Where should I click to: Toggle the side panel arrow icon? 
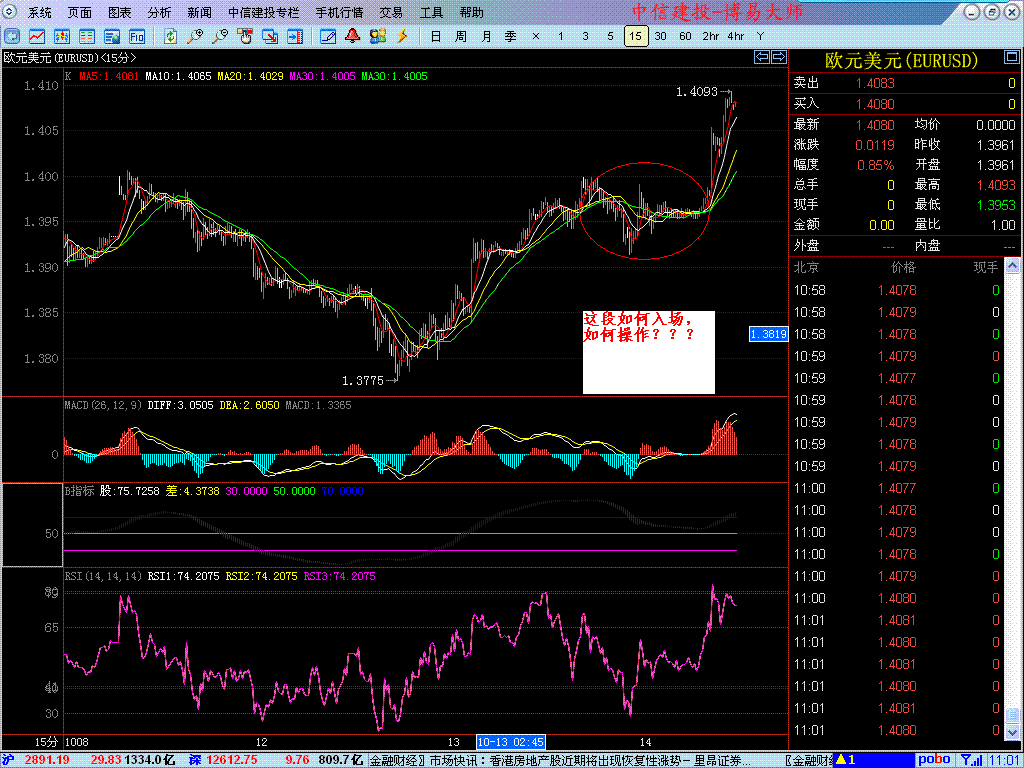295,37
